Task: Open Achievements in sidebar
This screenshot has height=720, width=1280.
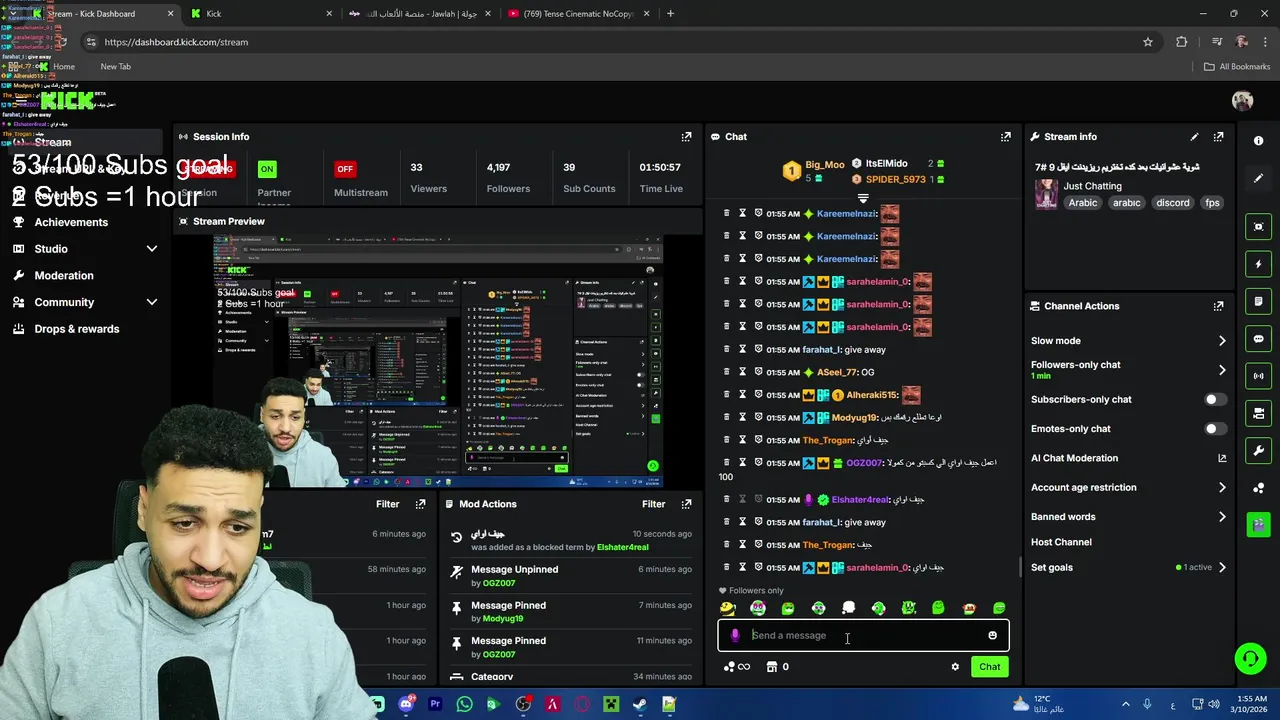Action: [71, 222]
